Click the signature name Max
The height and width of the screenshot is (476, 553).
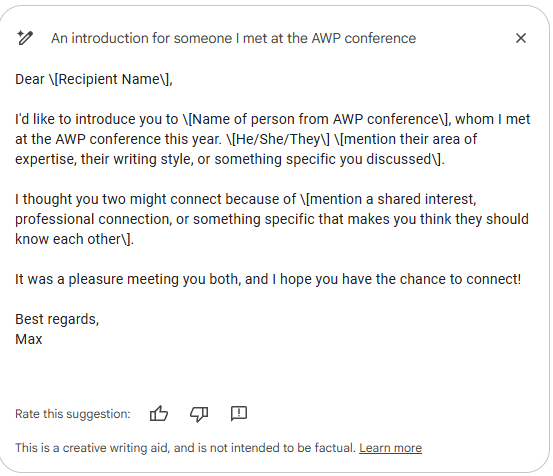click(x=29, y=339)
